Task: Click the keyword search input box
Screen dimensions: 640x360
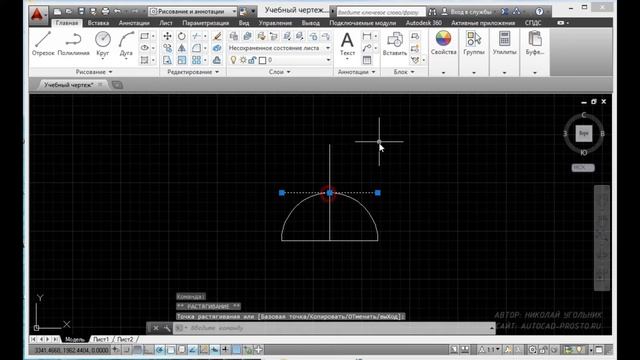Action: pyautogui.click(x=380, y=12)
